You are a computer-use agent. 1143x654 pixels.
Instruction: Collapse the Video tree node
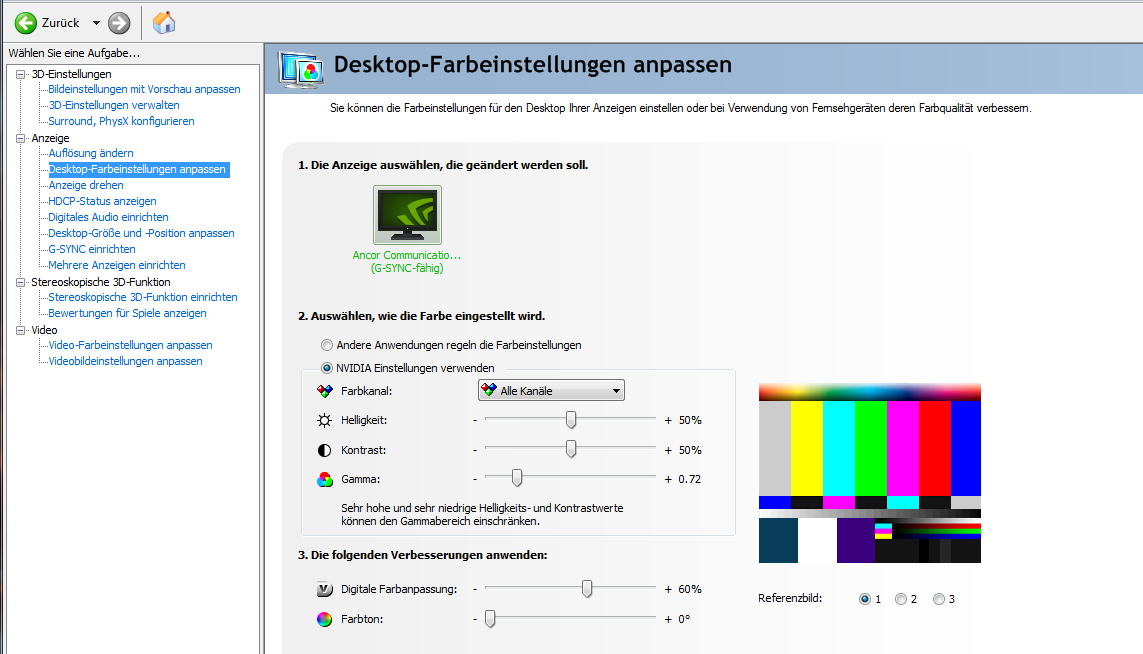[x=21, y=330]
